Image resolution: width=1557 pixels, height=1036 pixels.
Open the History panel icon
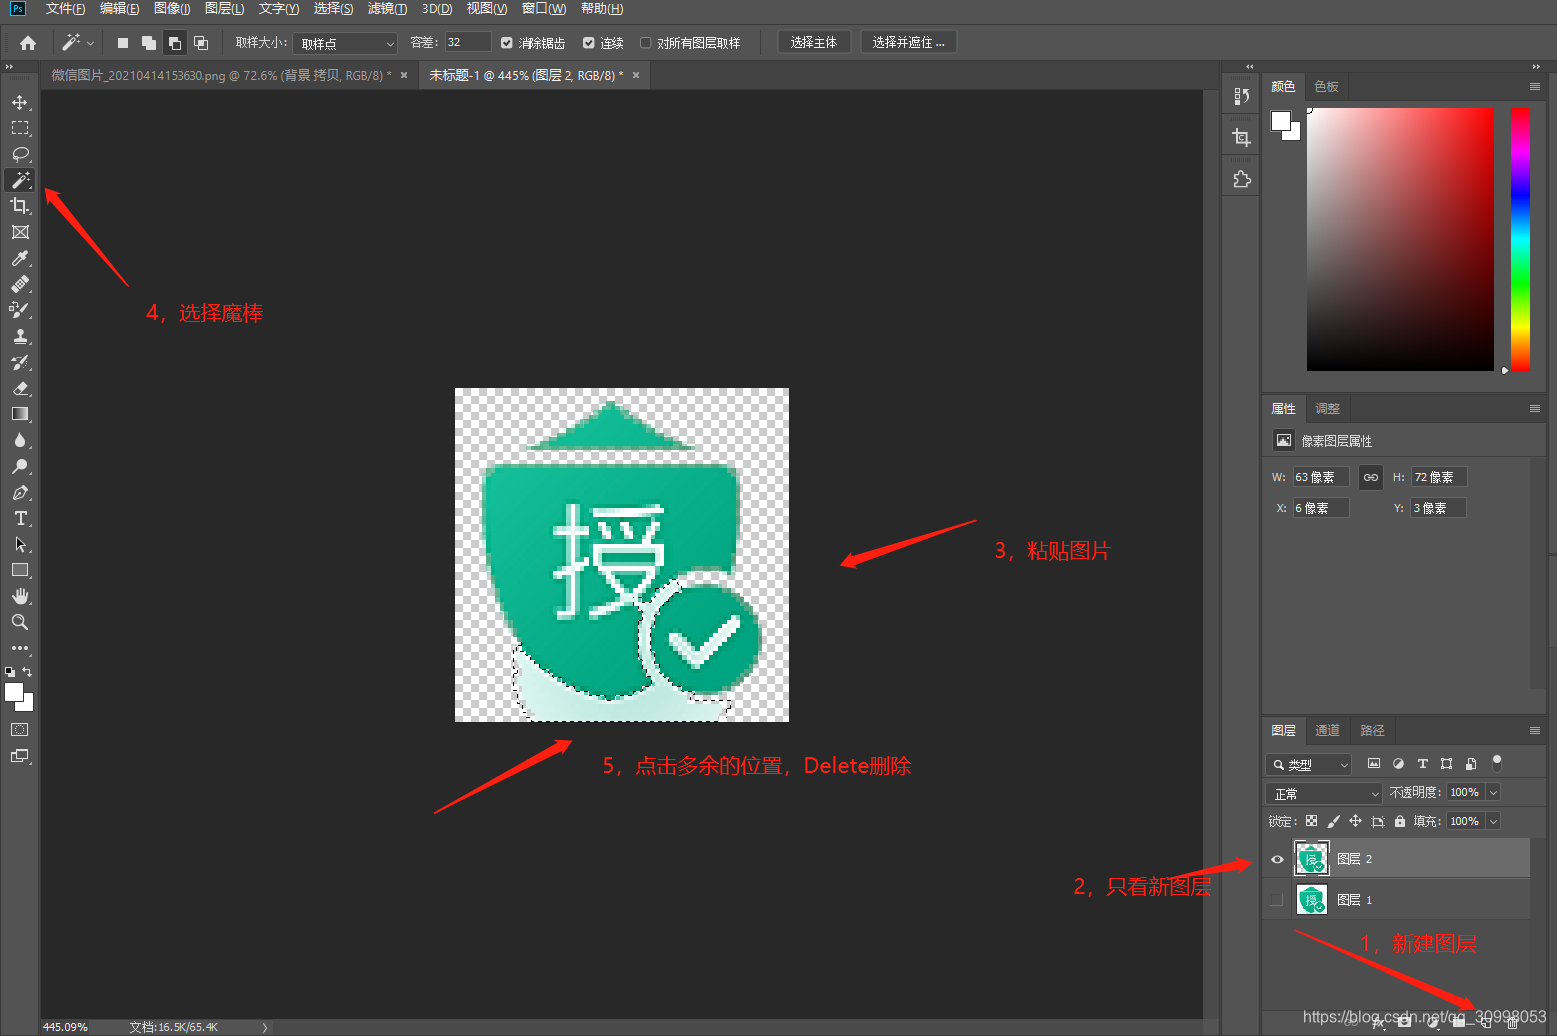tap(1241, 96)
